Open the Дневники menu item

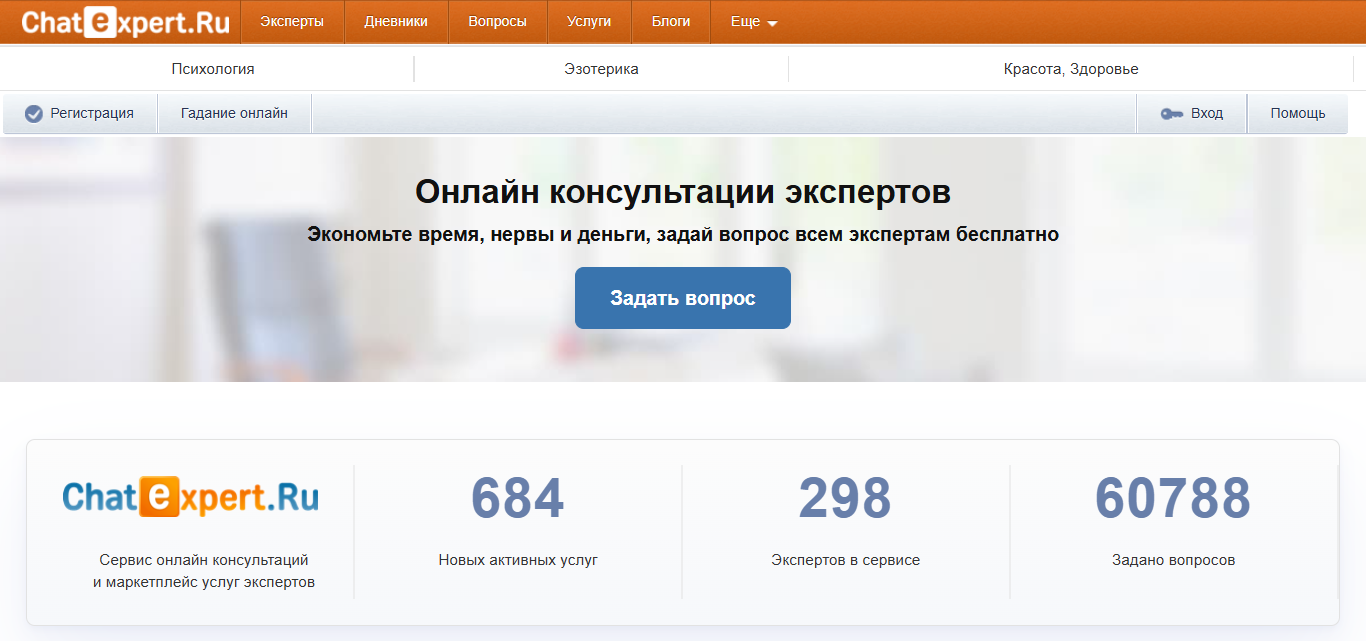coord(396,22)
